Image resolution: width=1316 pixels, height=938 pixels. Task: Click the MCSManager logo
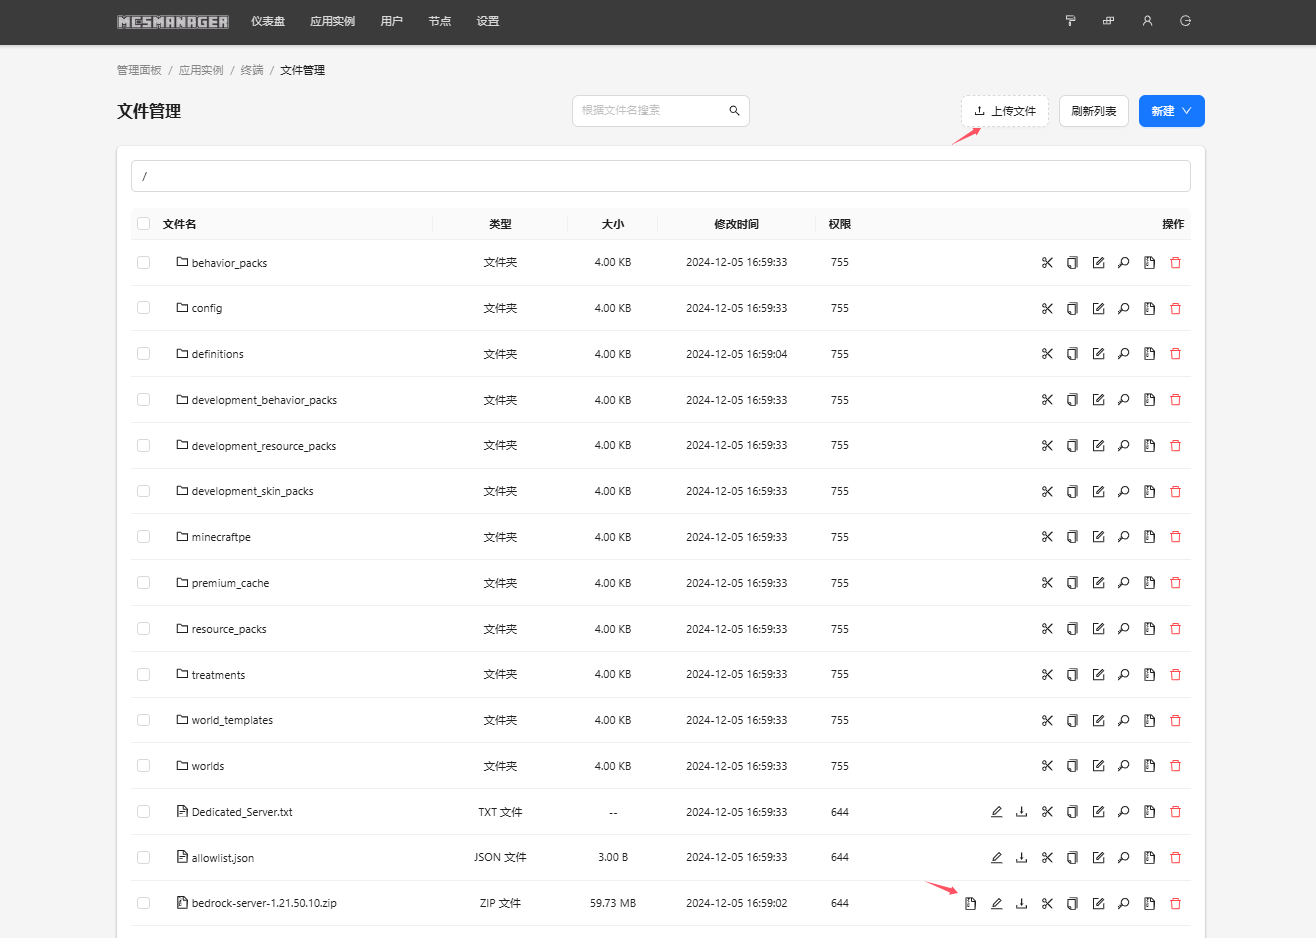pos(173,22)
